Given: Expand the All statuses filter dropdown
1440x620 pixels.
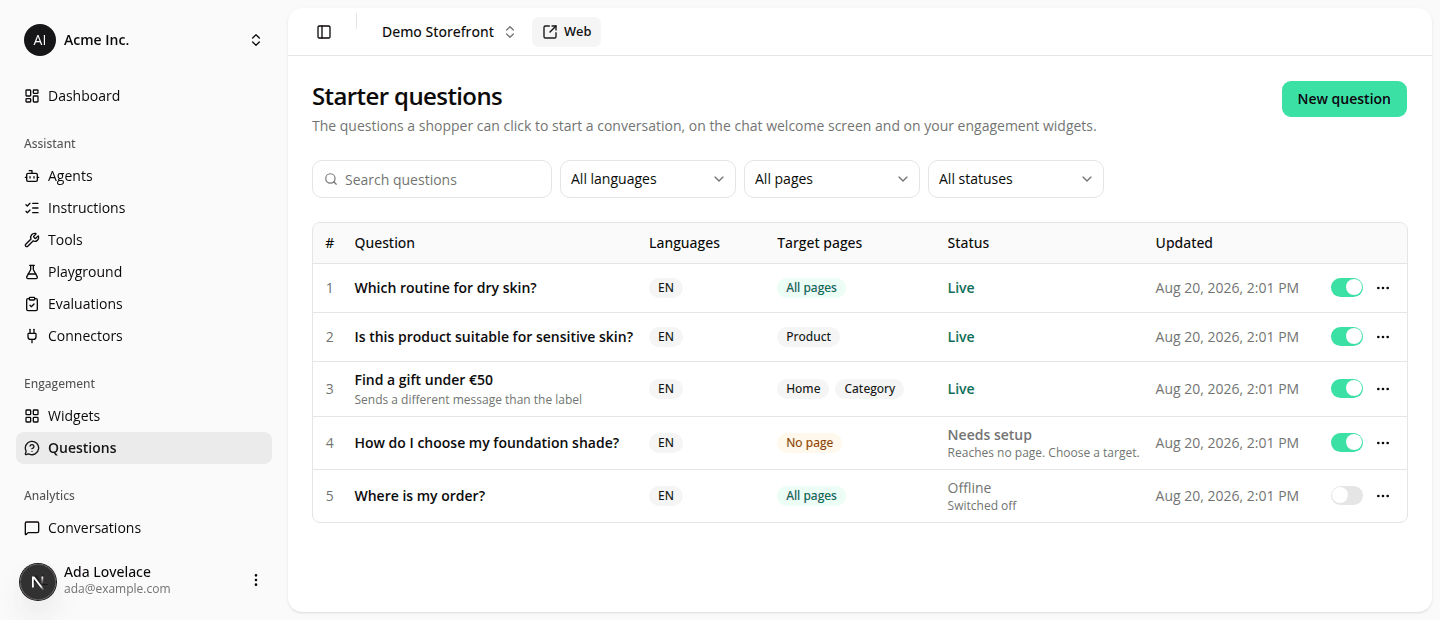Looking at the screenshot, I should [1016, 179].
